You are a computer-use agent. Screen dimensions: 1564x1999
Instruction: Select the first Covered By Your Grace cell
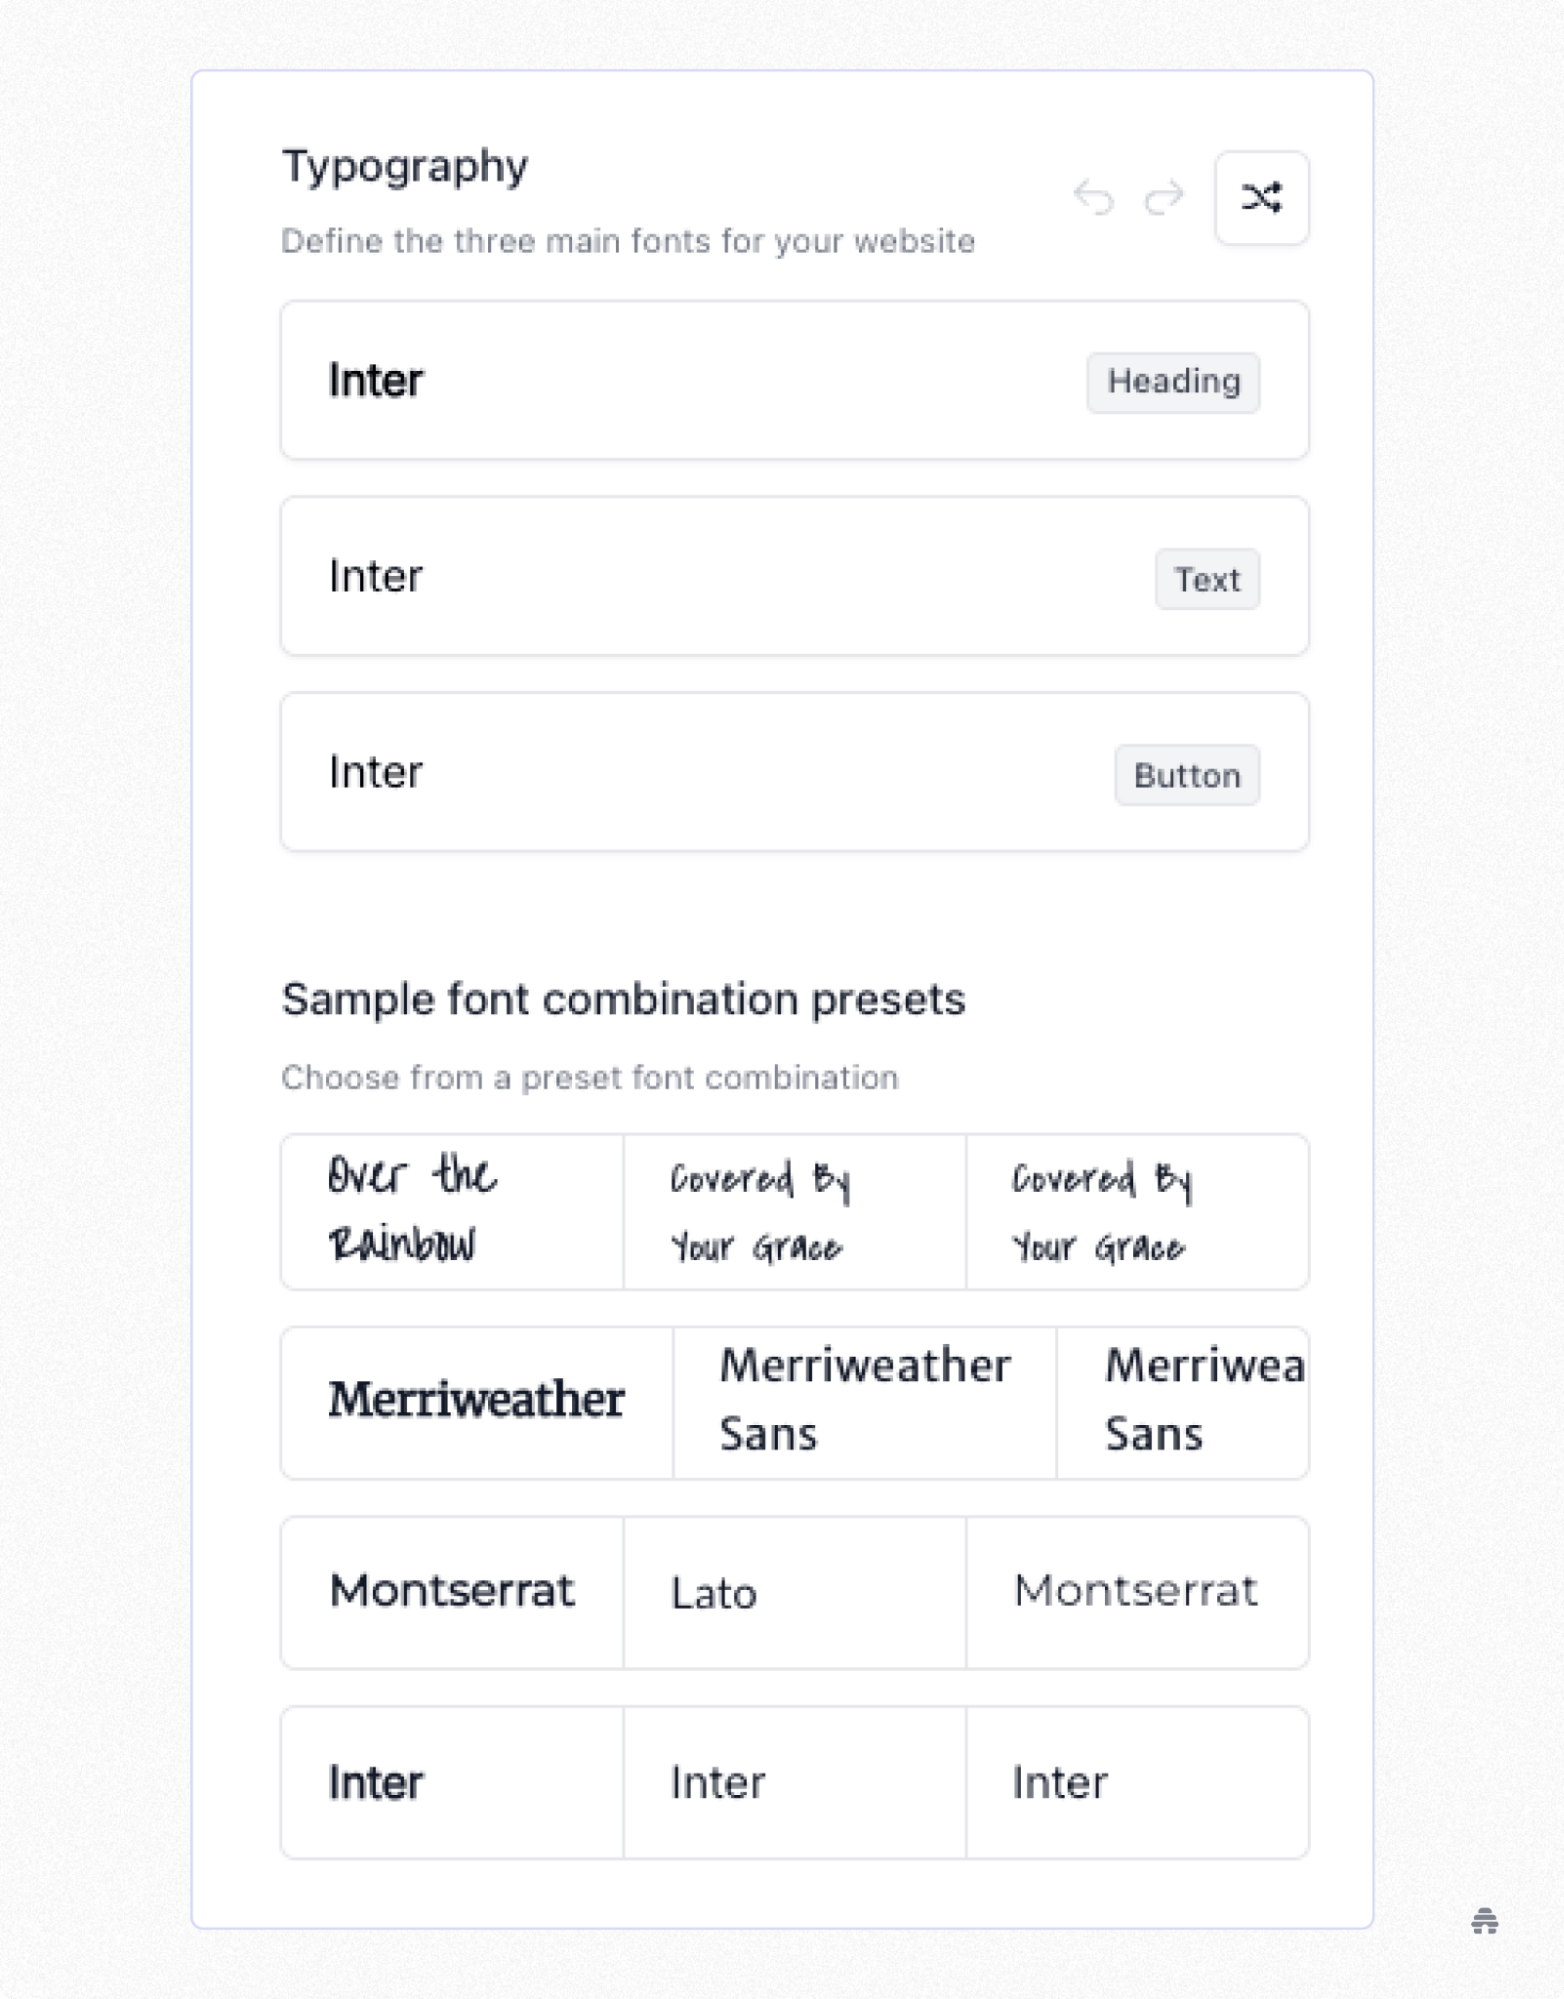[x=793, y=1211]
